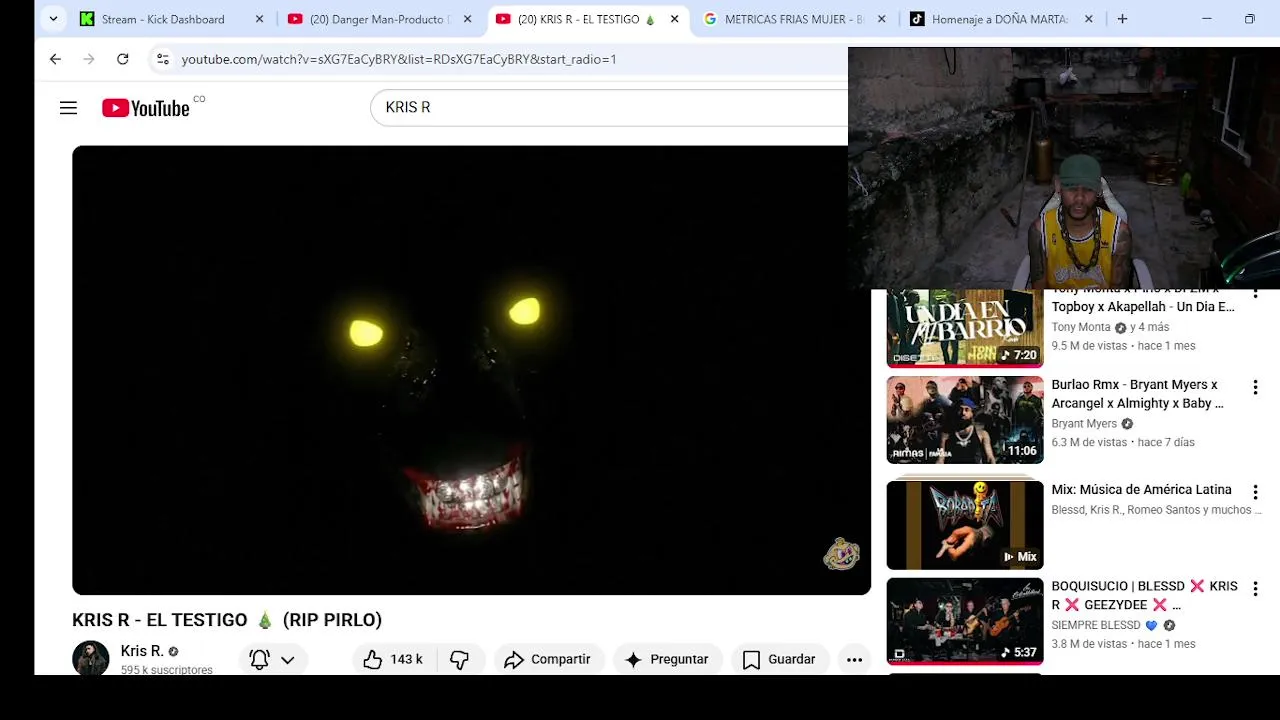Close the Homenaje a DOÑA MARTA tab
The width and height of the screenshot is (1280, 720).
pos(1088,19)
